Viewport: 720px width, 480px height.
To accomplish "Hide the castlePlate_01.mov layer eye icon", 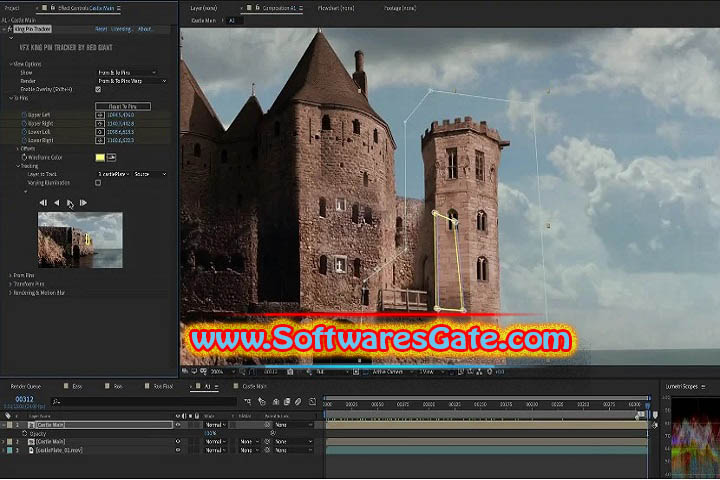I will tap(178, 450).
